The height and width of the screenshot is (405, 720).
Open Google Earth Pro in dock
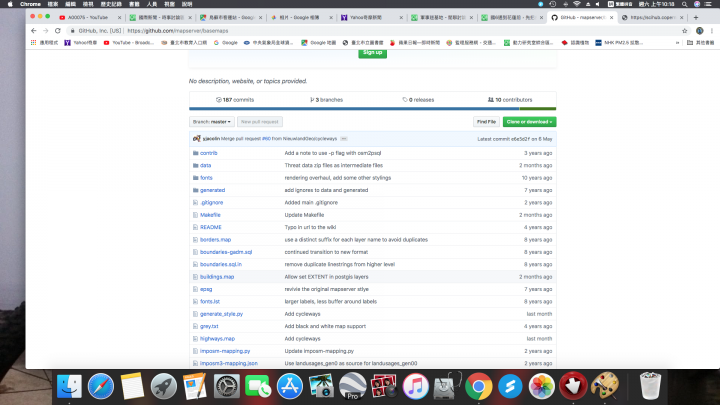pyautogui.click(x=353, y=386)
